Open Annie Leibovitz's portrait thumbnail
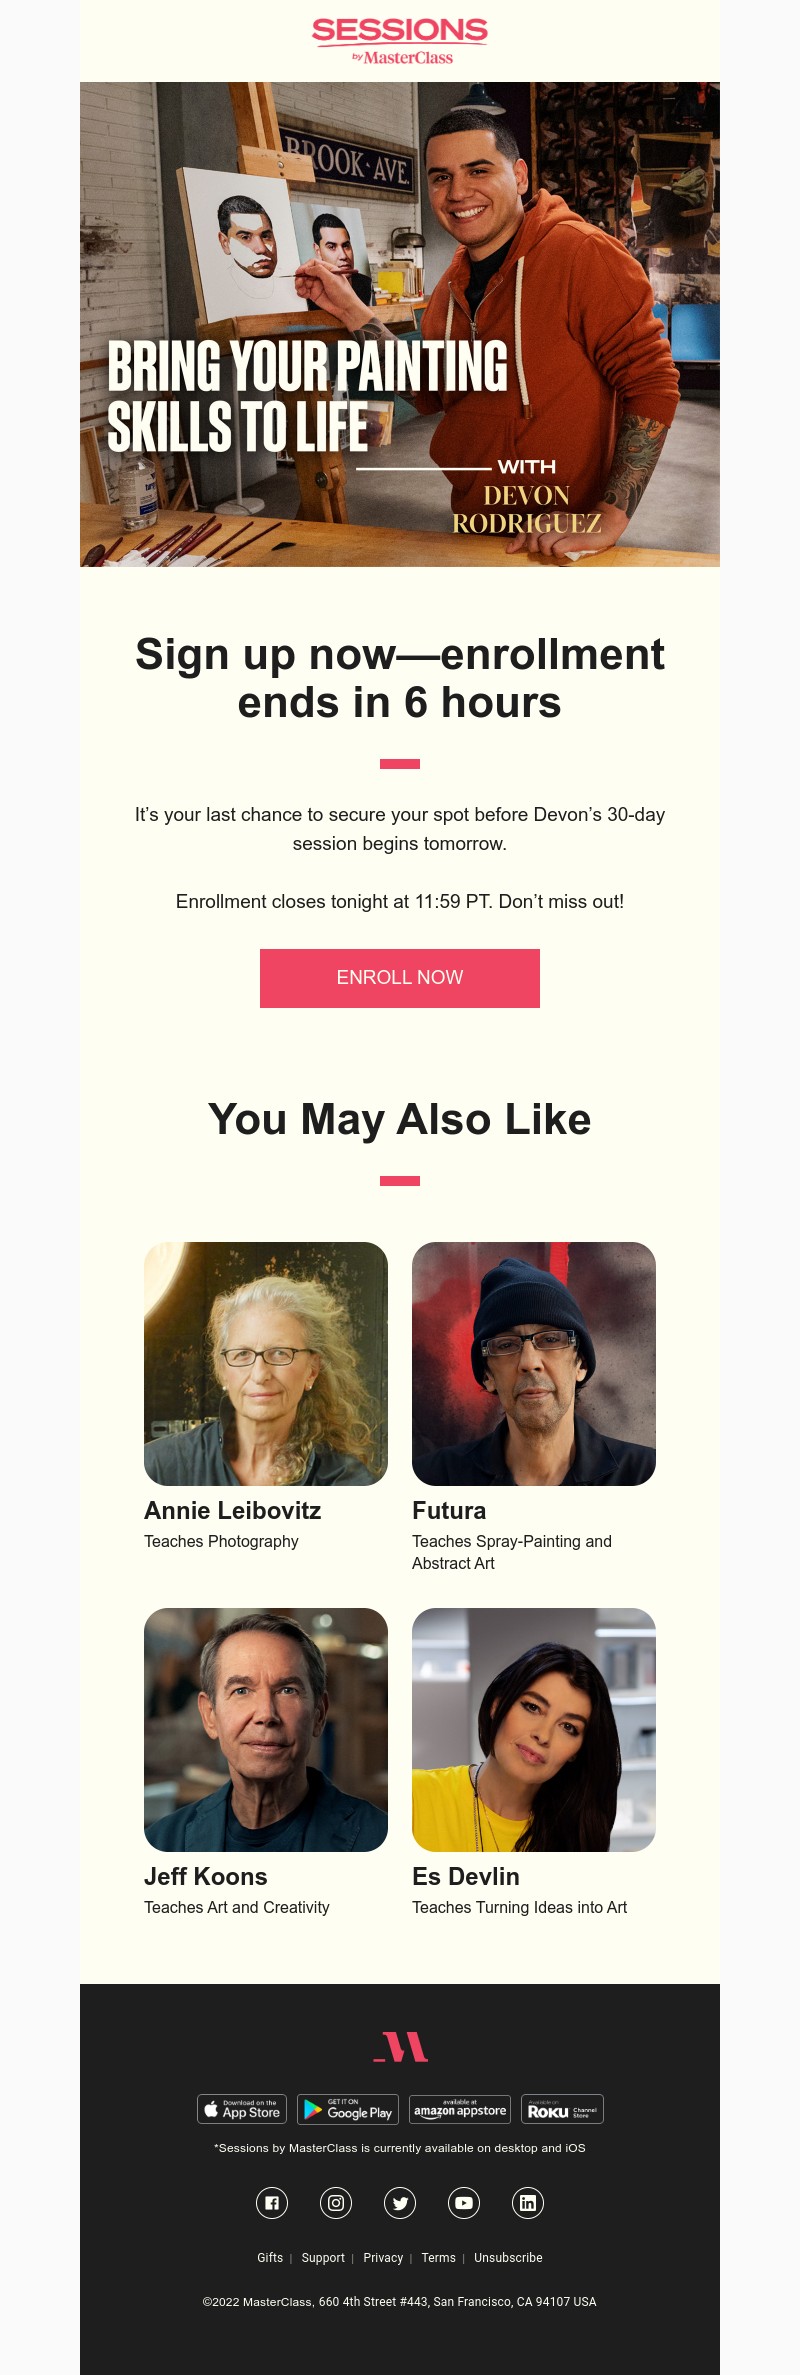 (266, 1363)
